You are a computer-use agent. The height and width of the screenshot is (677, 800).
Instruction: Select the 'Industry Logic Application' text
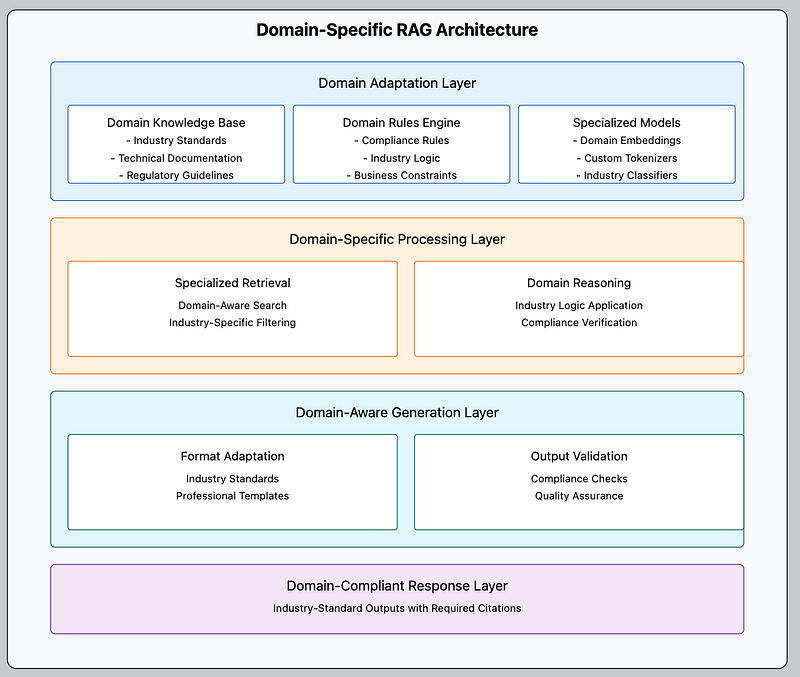coord(579,306)
